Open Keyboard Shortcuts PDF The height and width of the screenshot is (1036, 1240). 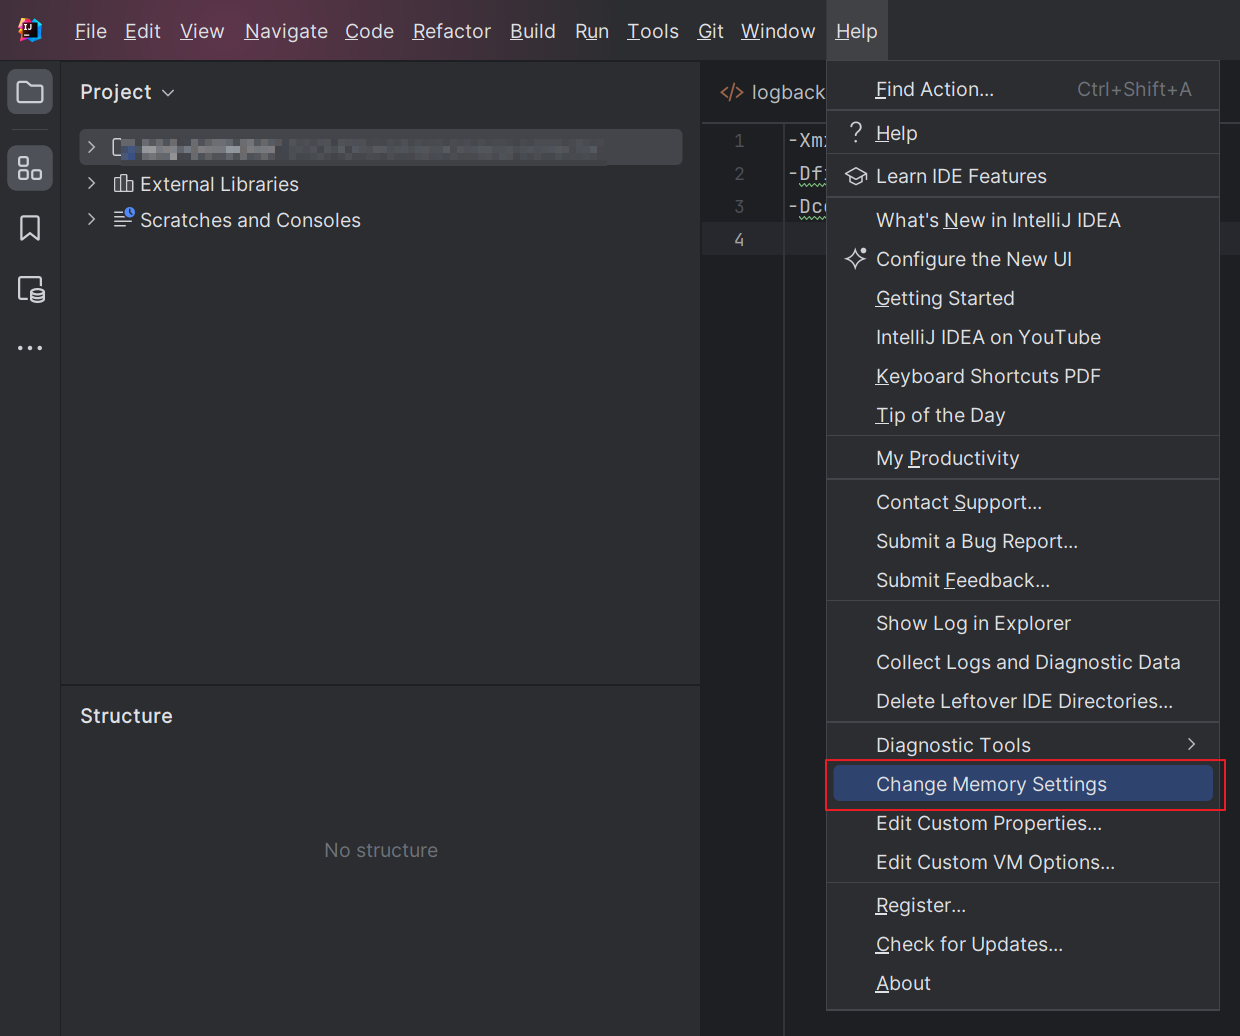tap(1023, 376)
